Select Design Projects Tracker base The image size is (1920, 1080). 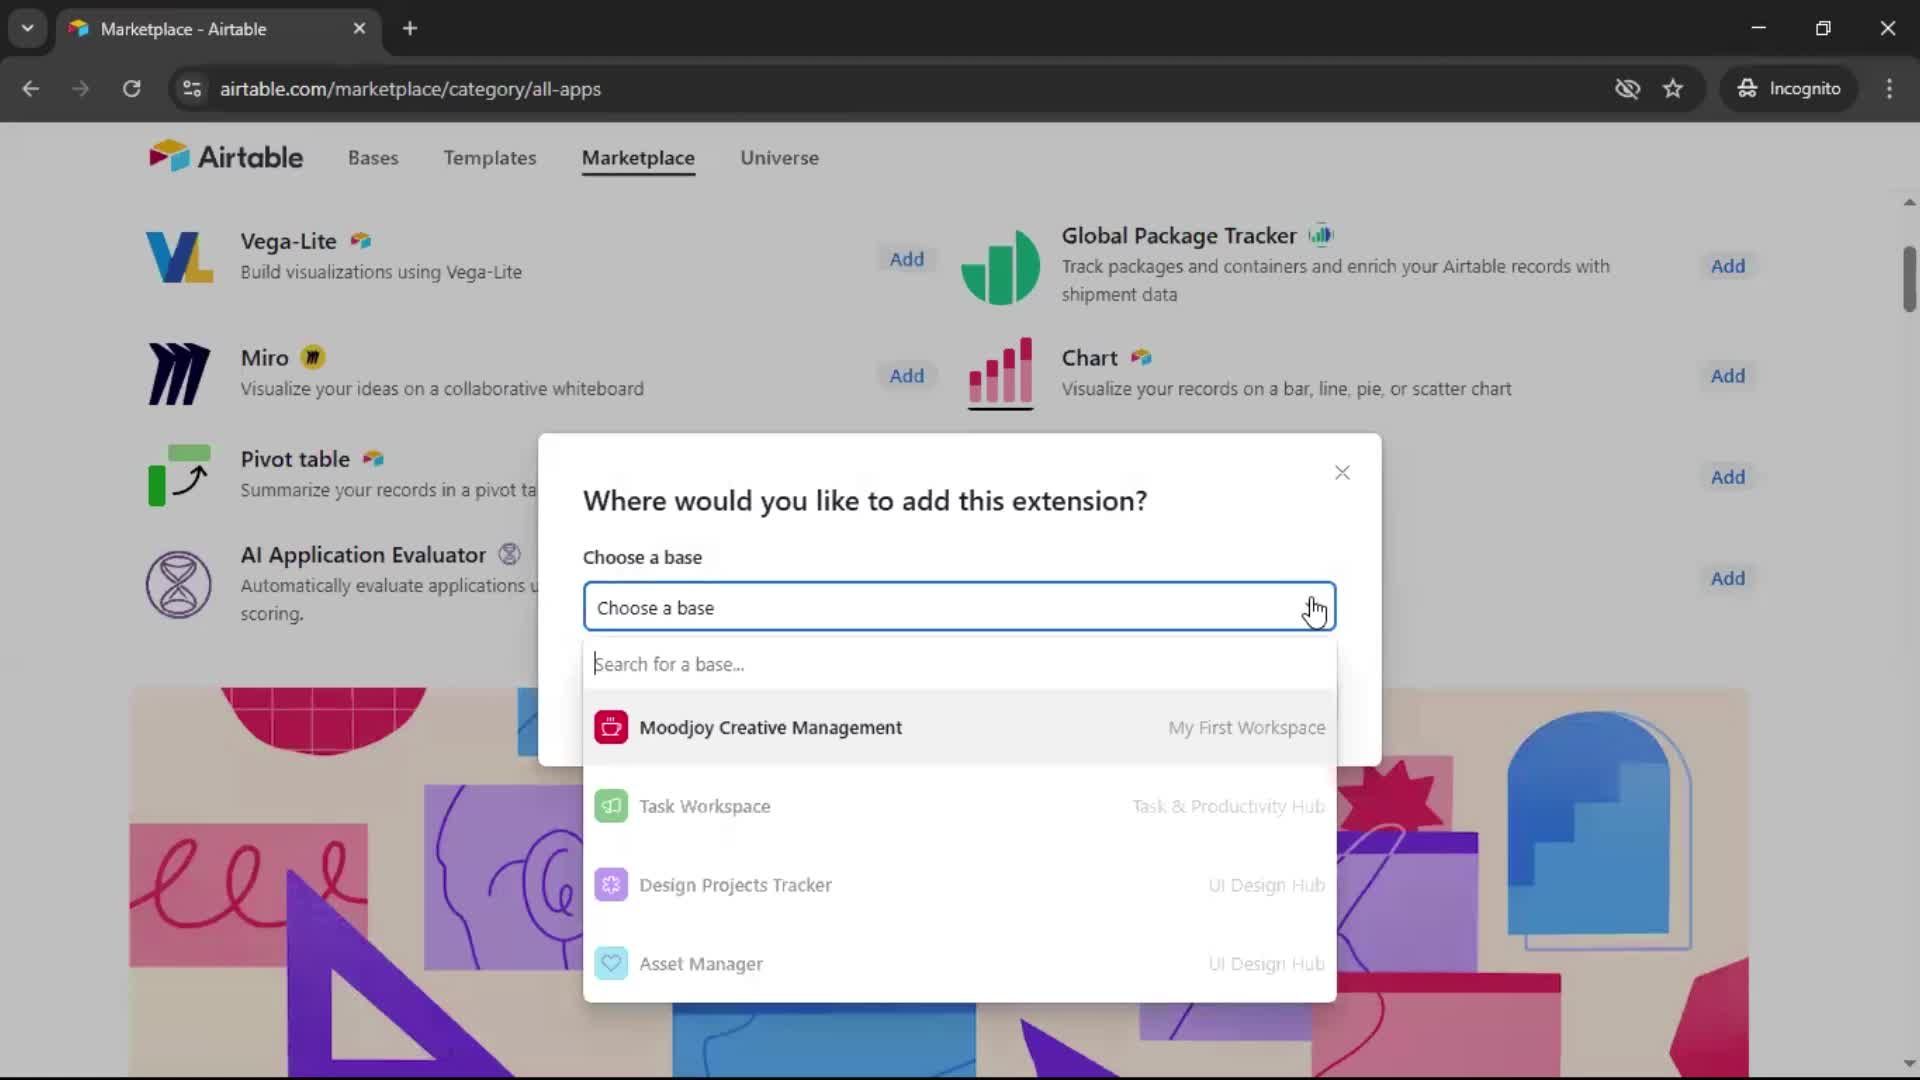coord(959,885)
